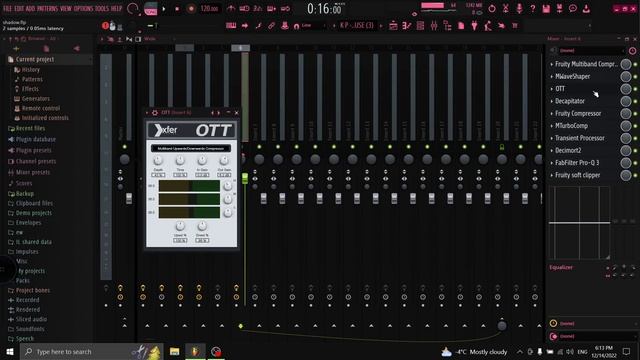
Task: Open slot menu arrow beside Decimort2
Action: [551, 151]
